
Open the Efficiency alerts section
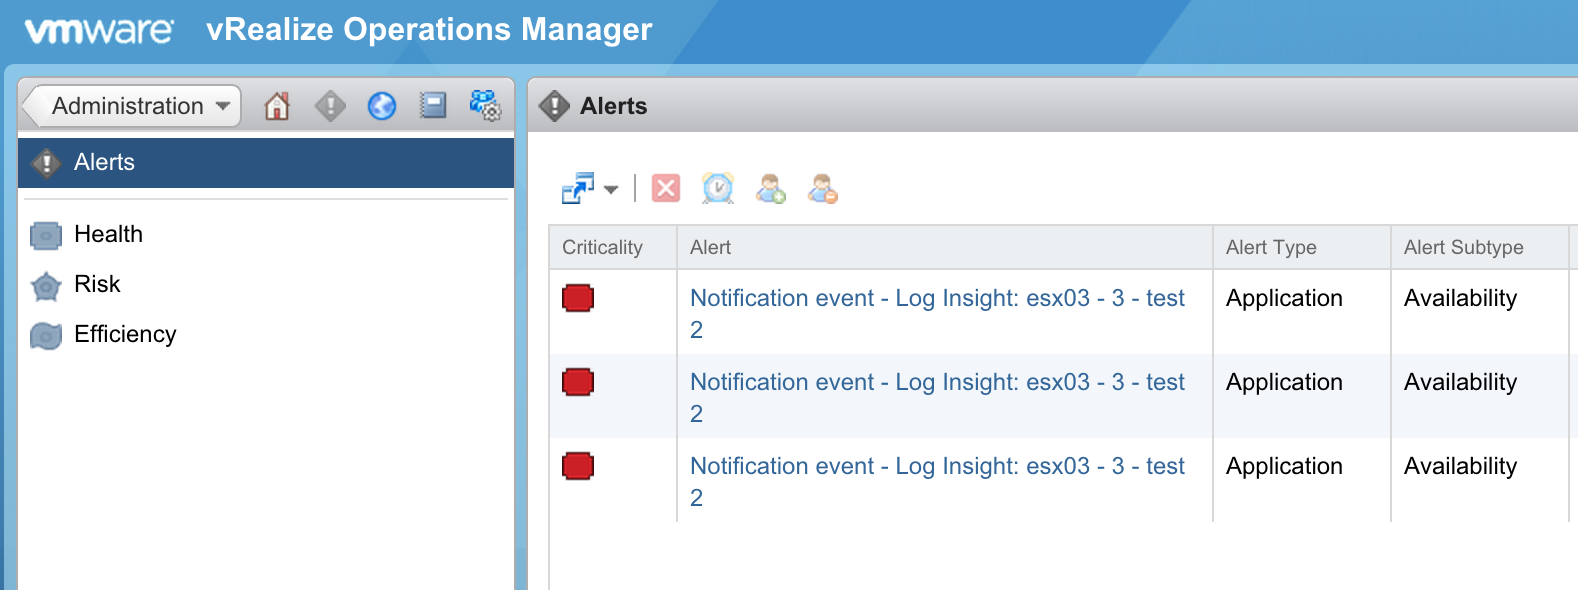tap(125, 334)
